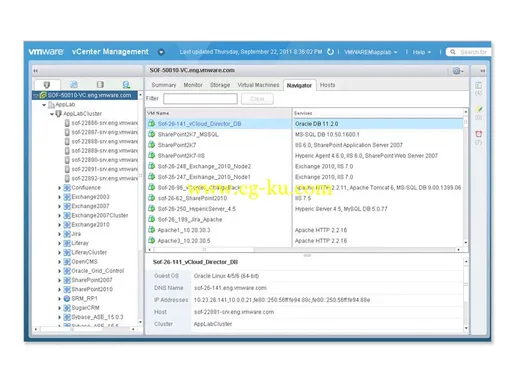Click scroll-down arrow of VM table
Image resolution: width=512 pixels, height=384 pixels.
point(466,243)
